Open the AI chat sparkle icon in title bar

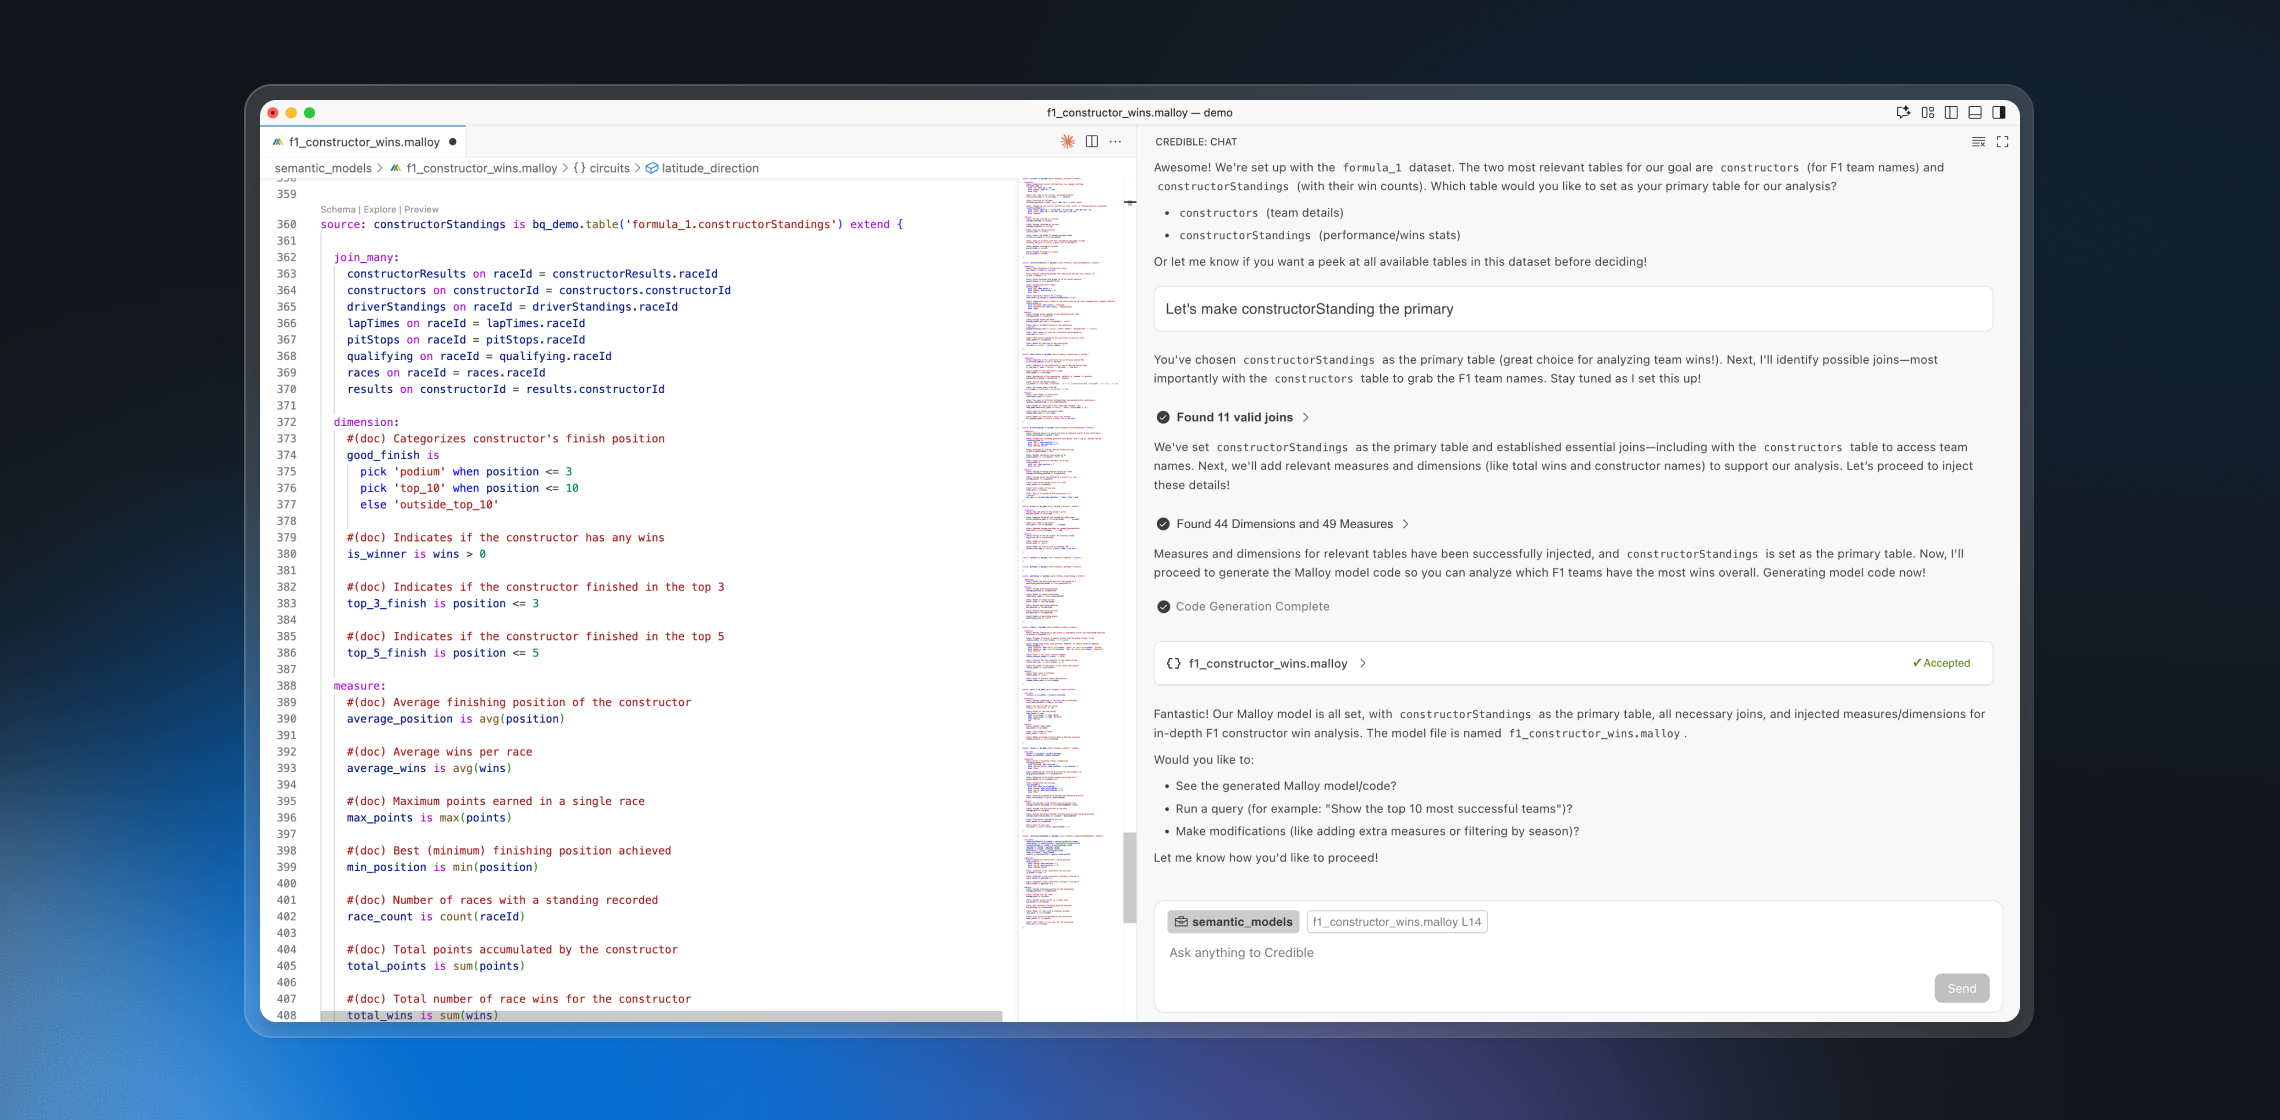1903,113
